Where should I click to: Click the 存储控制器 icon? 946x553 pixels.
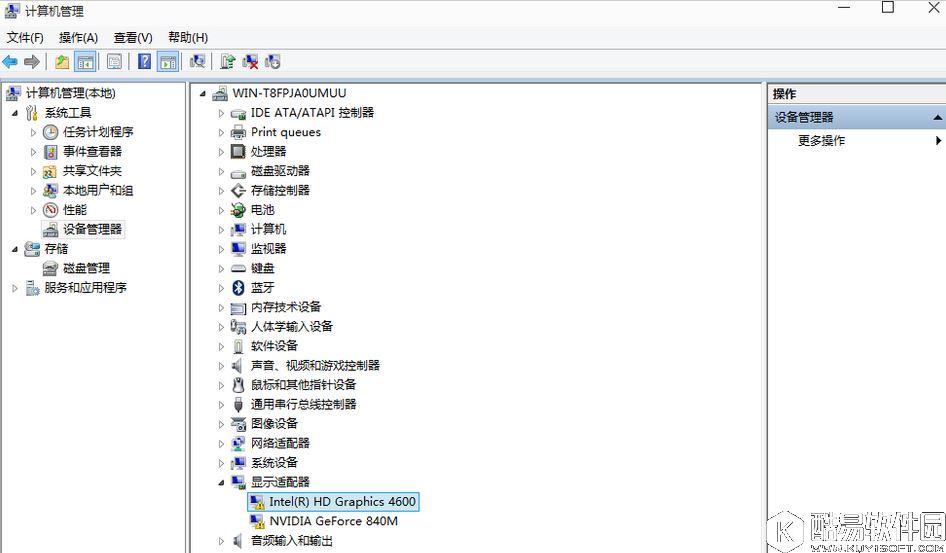pos(238,191)
